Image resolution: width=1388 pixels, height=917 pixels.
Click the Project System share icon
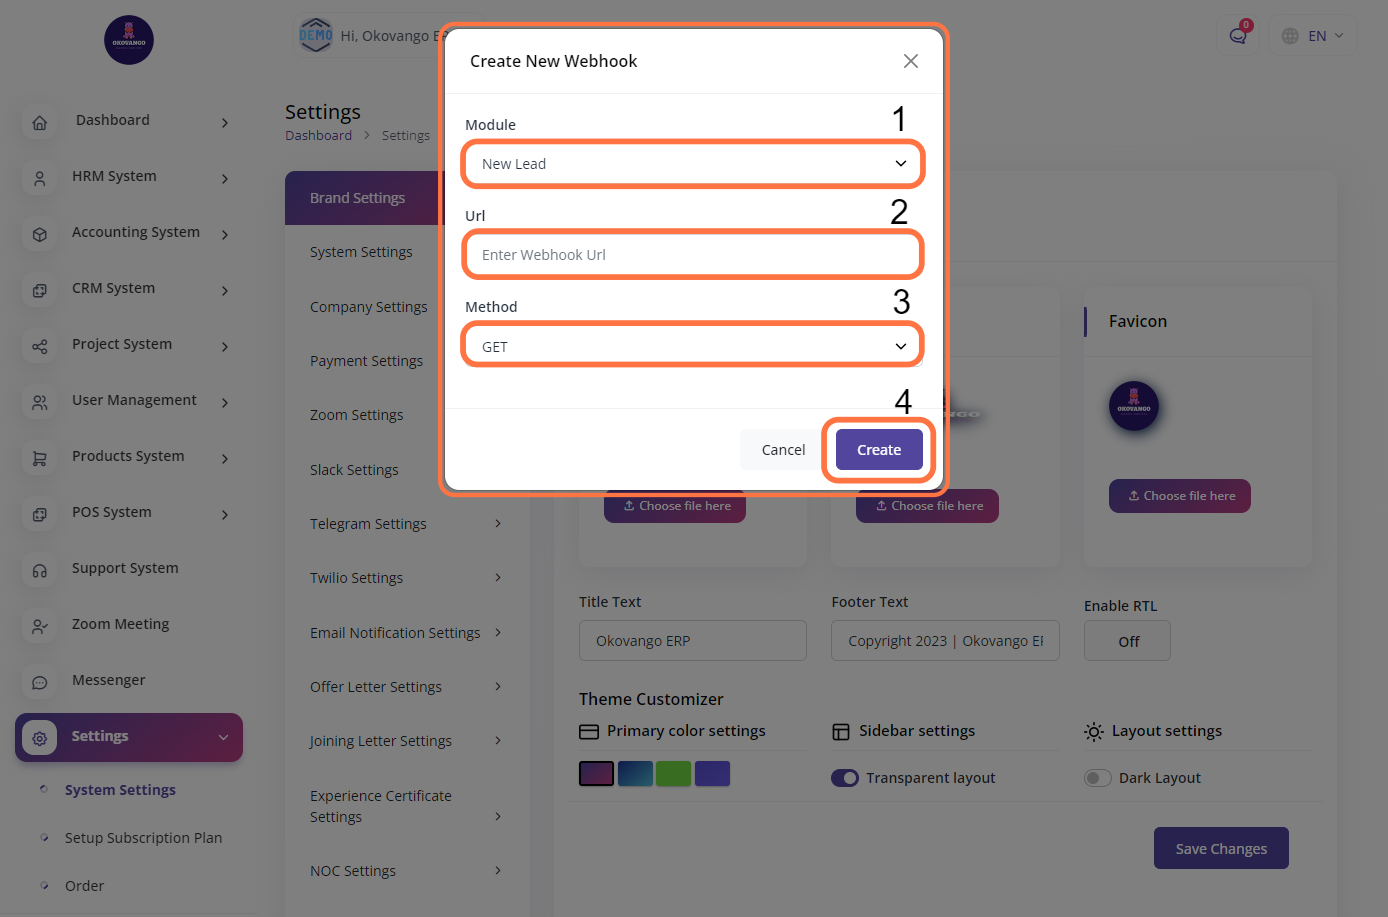[x=40, y=347]
